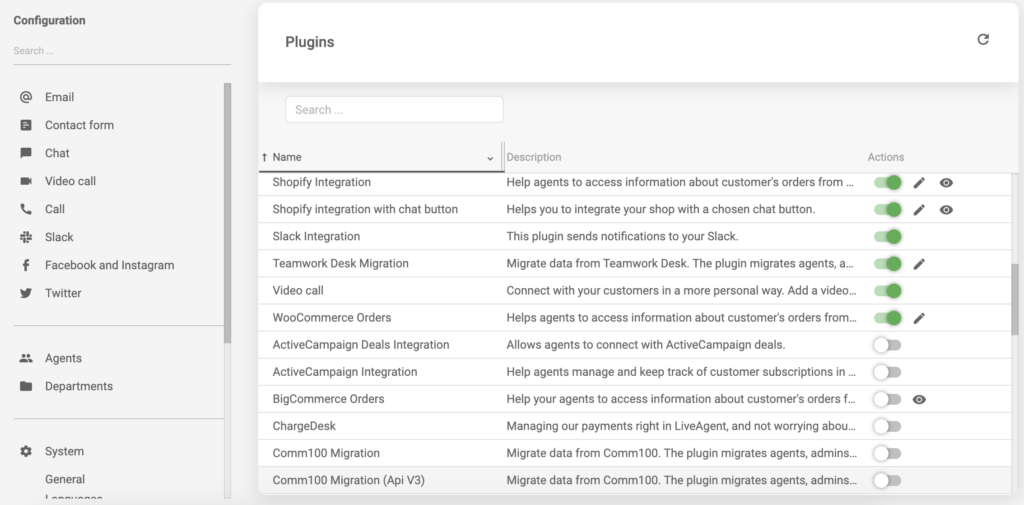Turn off the Video call plugin toggle
Viewport: 1024px width, 505px height.
coord(887,291)
